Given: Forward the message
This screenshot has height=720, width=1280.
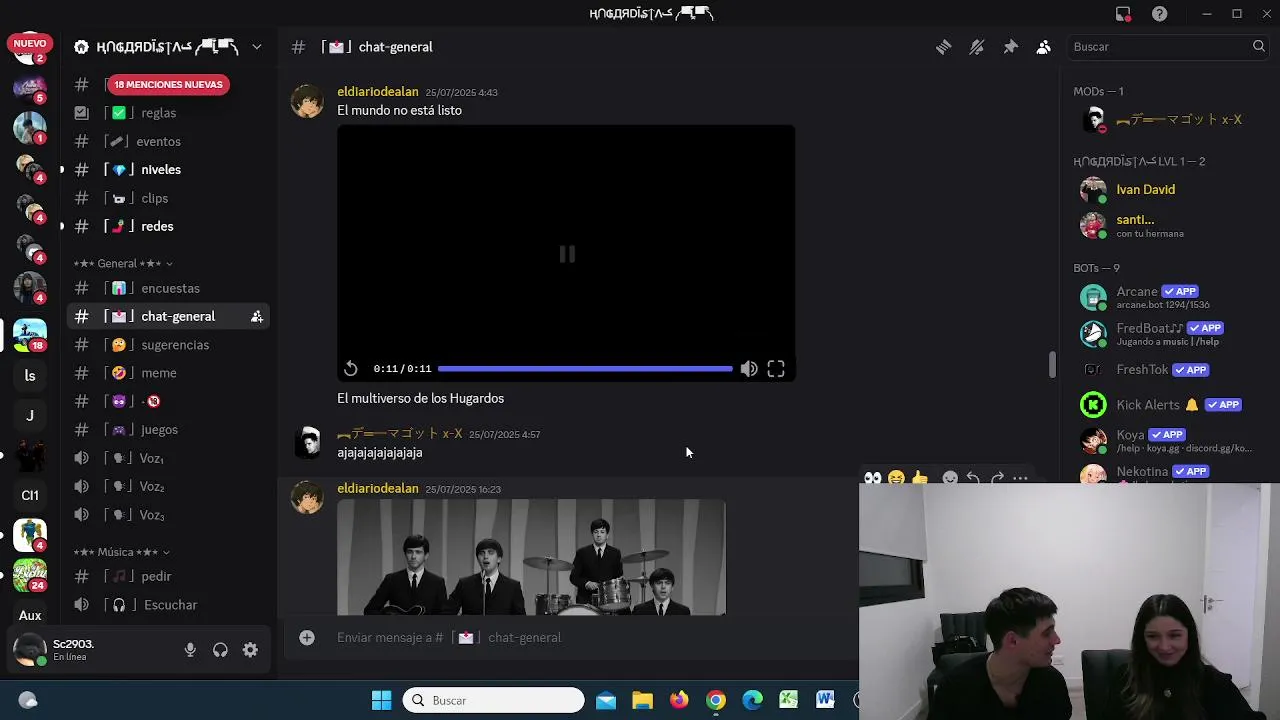Looking at the screenshot, I should click(997, 479).
